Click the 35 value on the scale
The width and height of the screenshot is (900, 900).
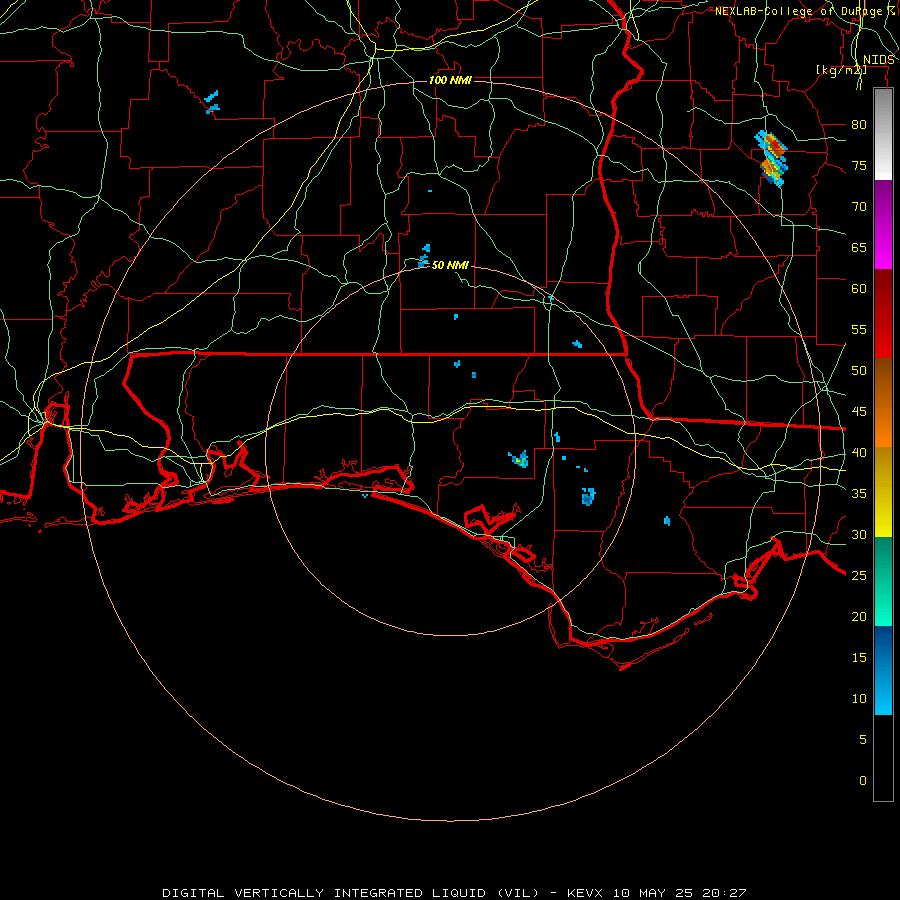point(859,494)
